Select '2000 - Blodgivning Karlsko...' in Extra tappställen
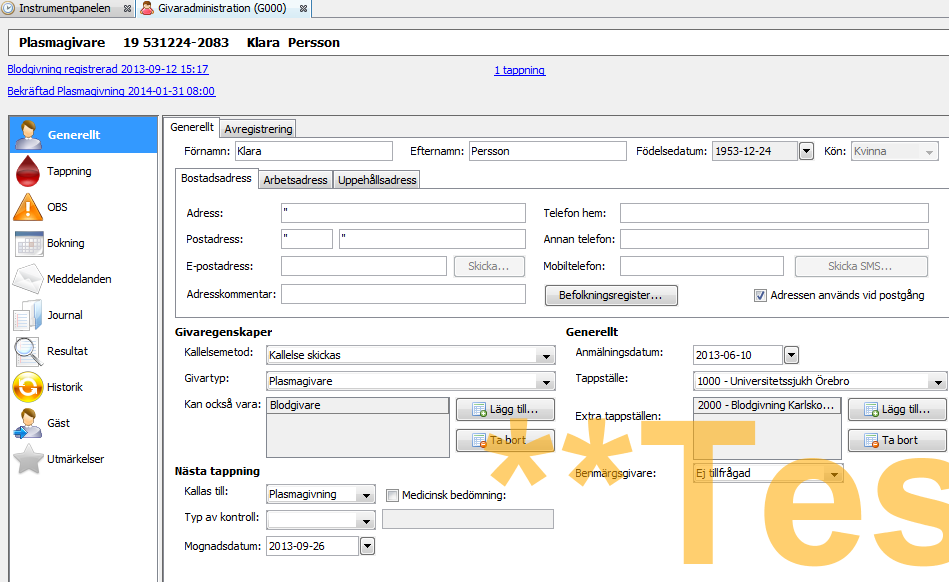This screenshot has height=582, width=949. pyautogui.click(x=767, y=405)
